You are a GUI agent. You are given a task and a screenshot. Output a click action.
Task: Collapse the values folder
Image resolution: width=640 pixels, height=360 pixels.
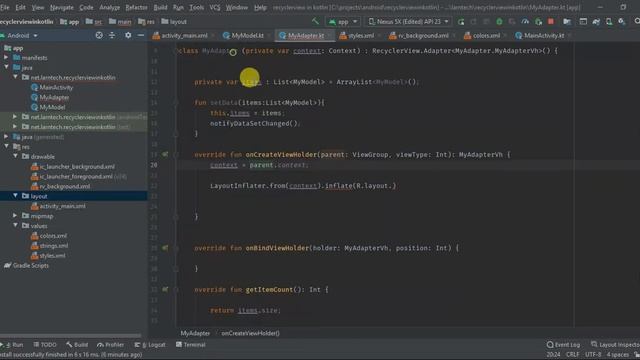tap(16, 226)
